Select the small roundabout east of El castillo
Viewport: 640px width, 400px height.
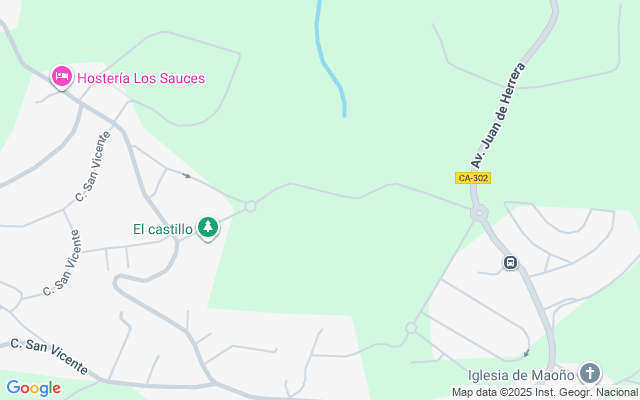click(x=251, y=207)
